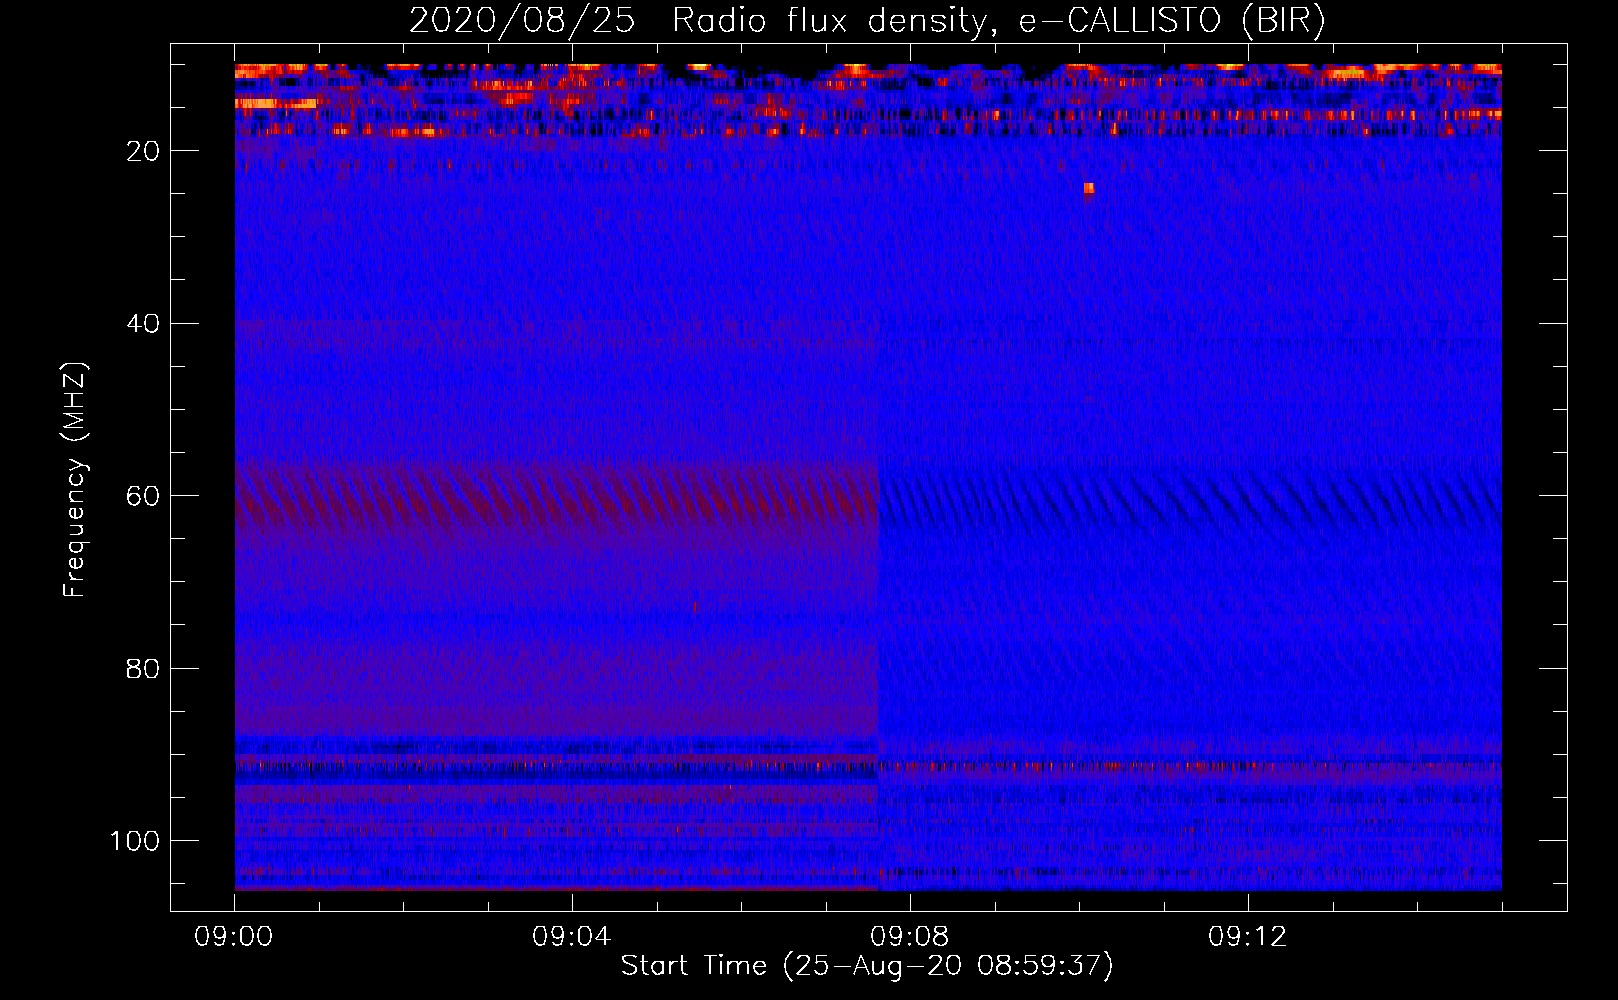Click the plot title text '2020/08/25 Radio flux density'
Viewport: 1618px width, 1000px height.
(706, 21)
